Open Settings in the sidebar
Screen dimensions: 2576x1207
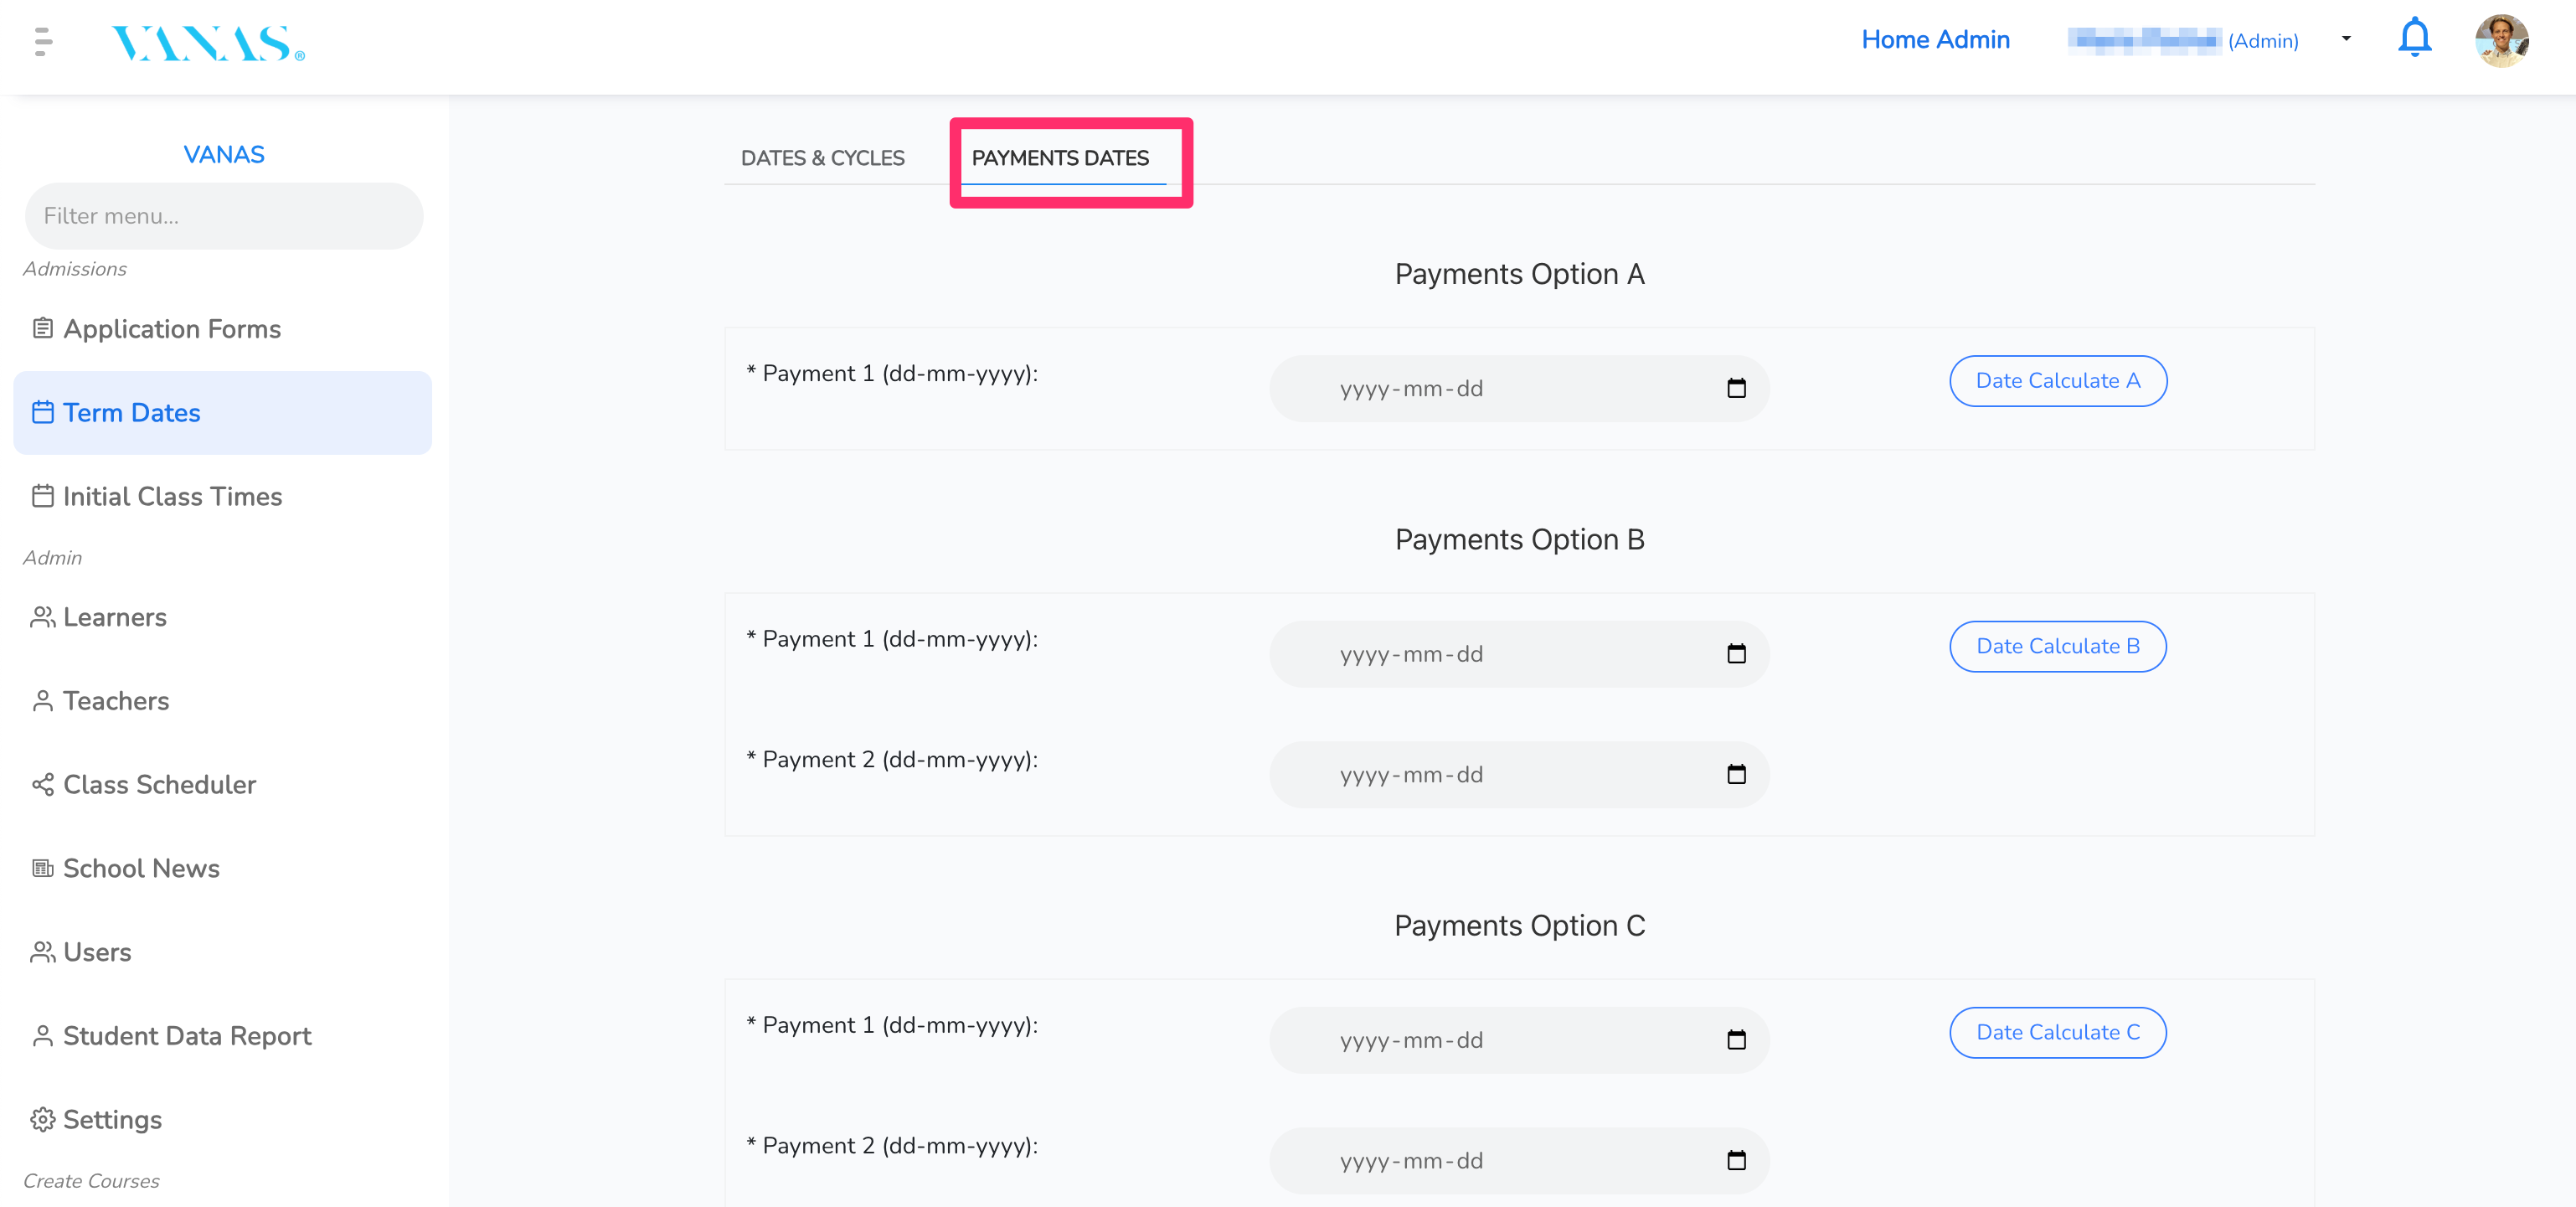(112, 1120)
